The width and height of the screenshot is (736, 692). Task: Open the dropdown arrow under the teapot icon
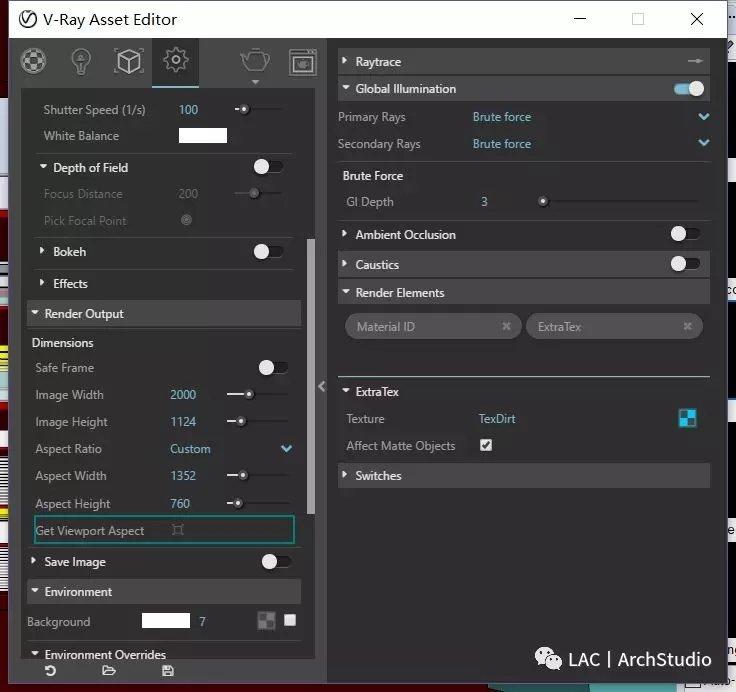coord(255,82)
